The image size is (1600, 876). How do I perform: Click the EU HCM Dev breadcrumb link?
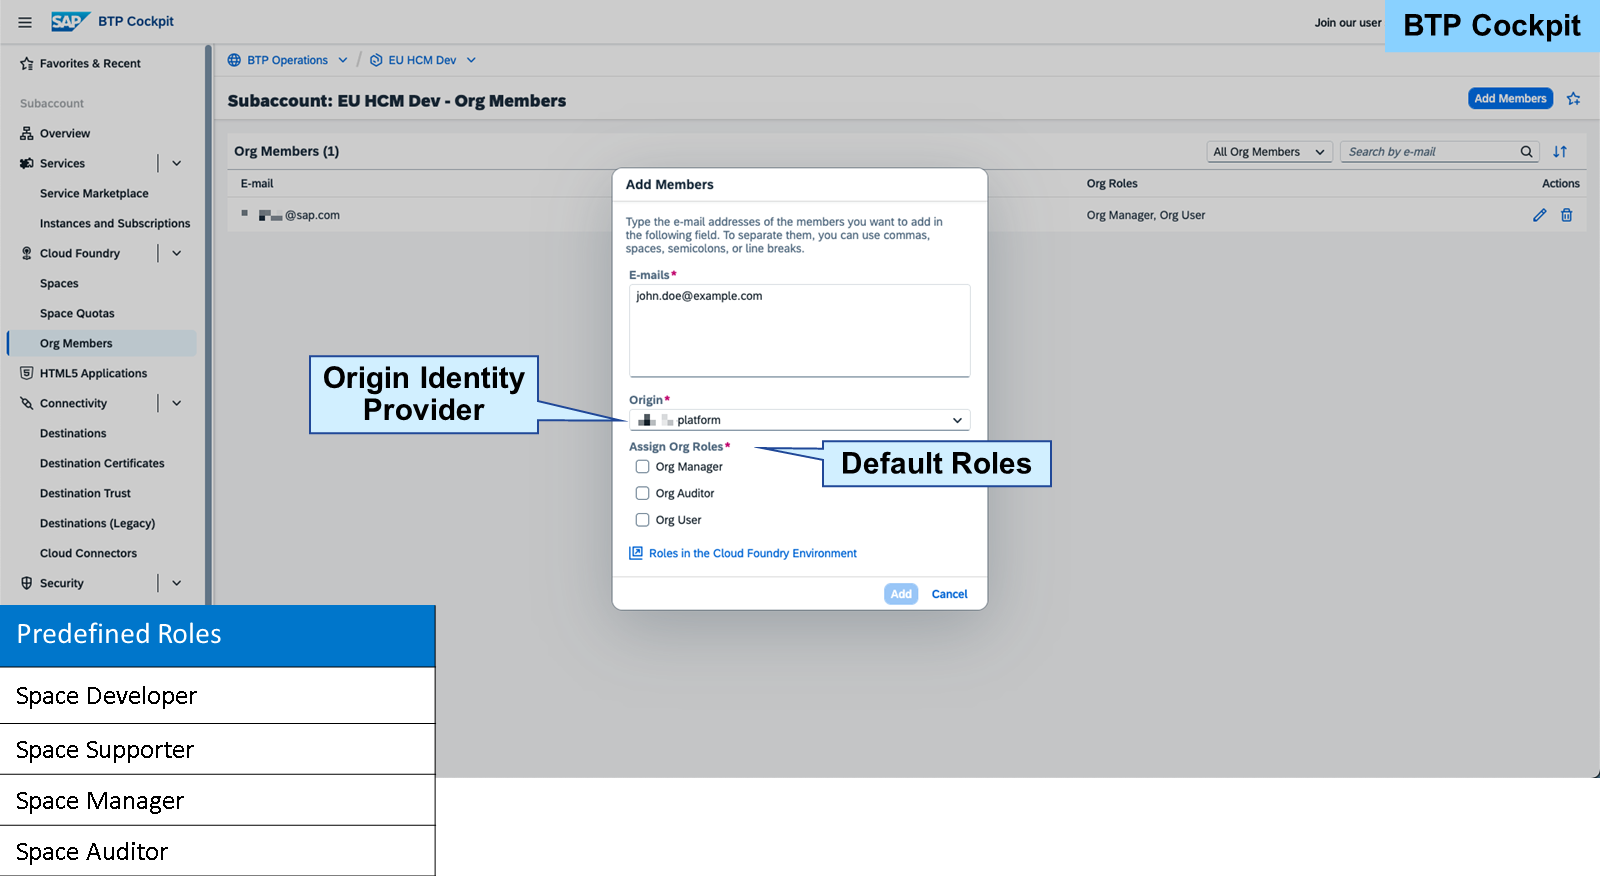click(x=422, y=60)
